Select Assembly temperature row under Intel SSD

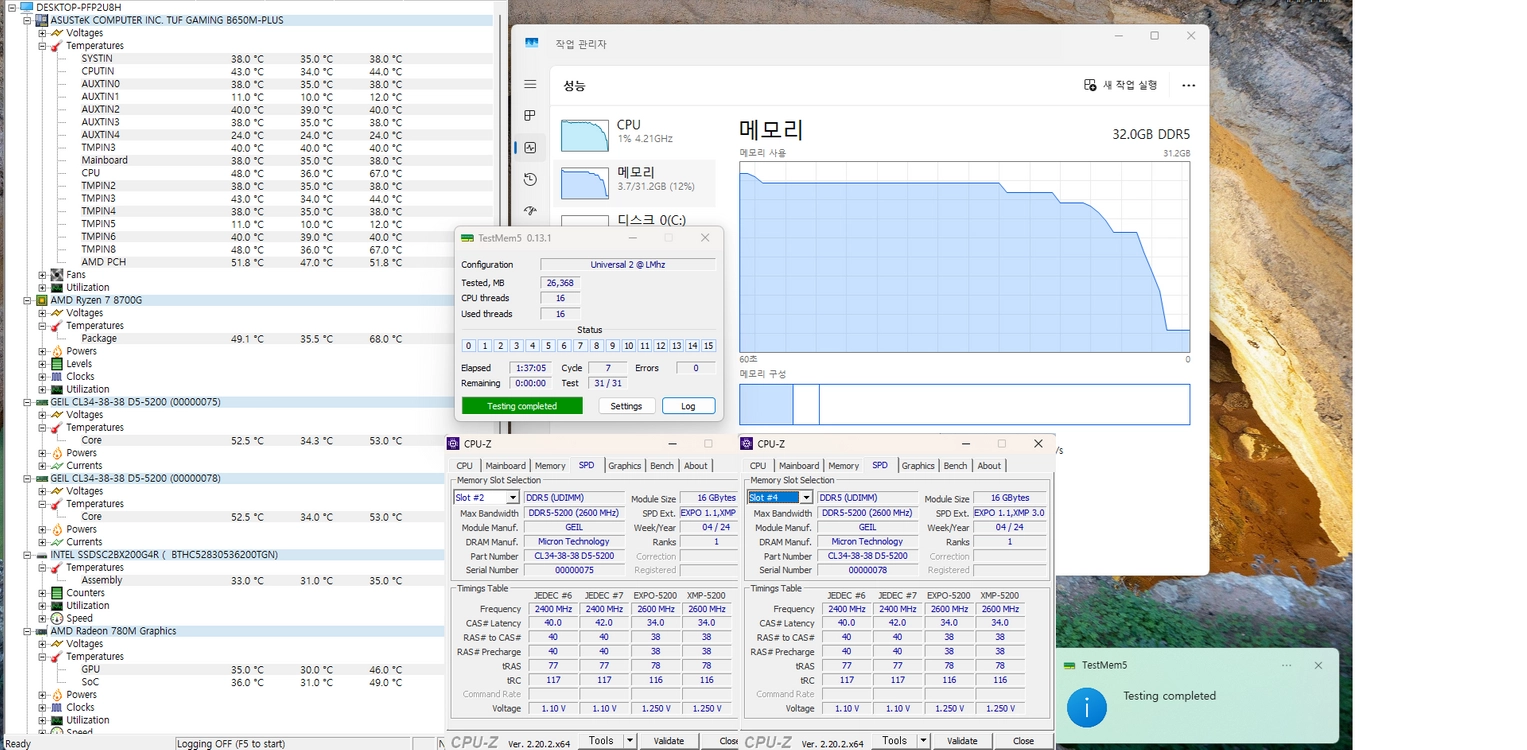[x=250, y=580]
